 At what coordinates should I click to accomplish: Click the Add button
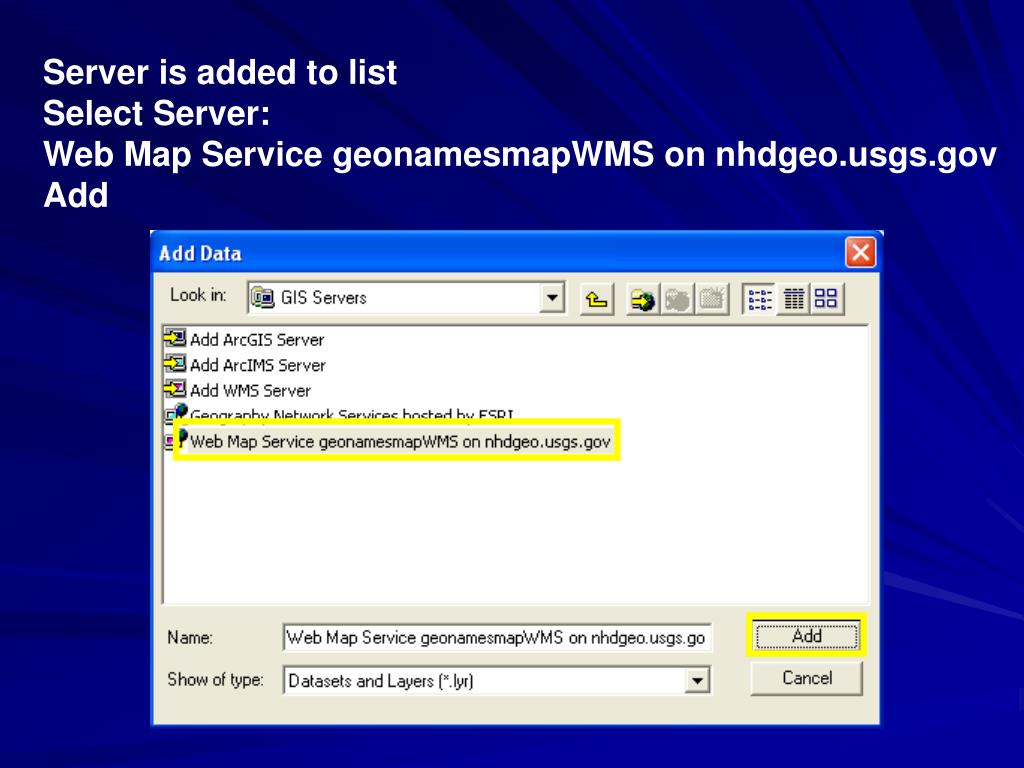click(807, 635)
